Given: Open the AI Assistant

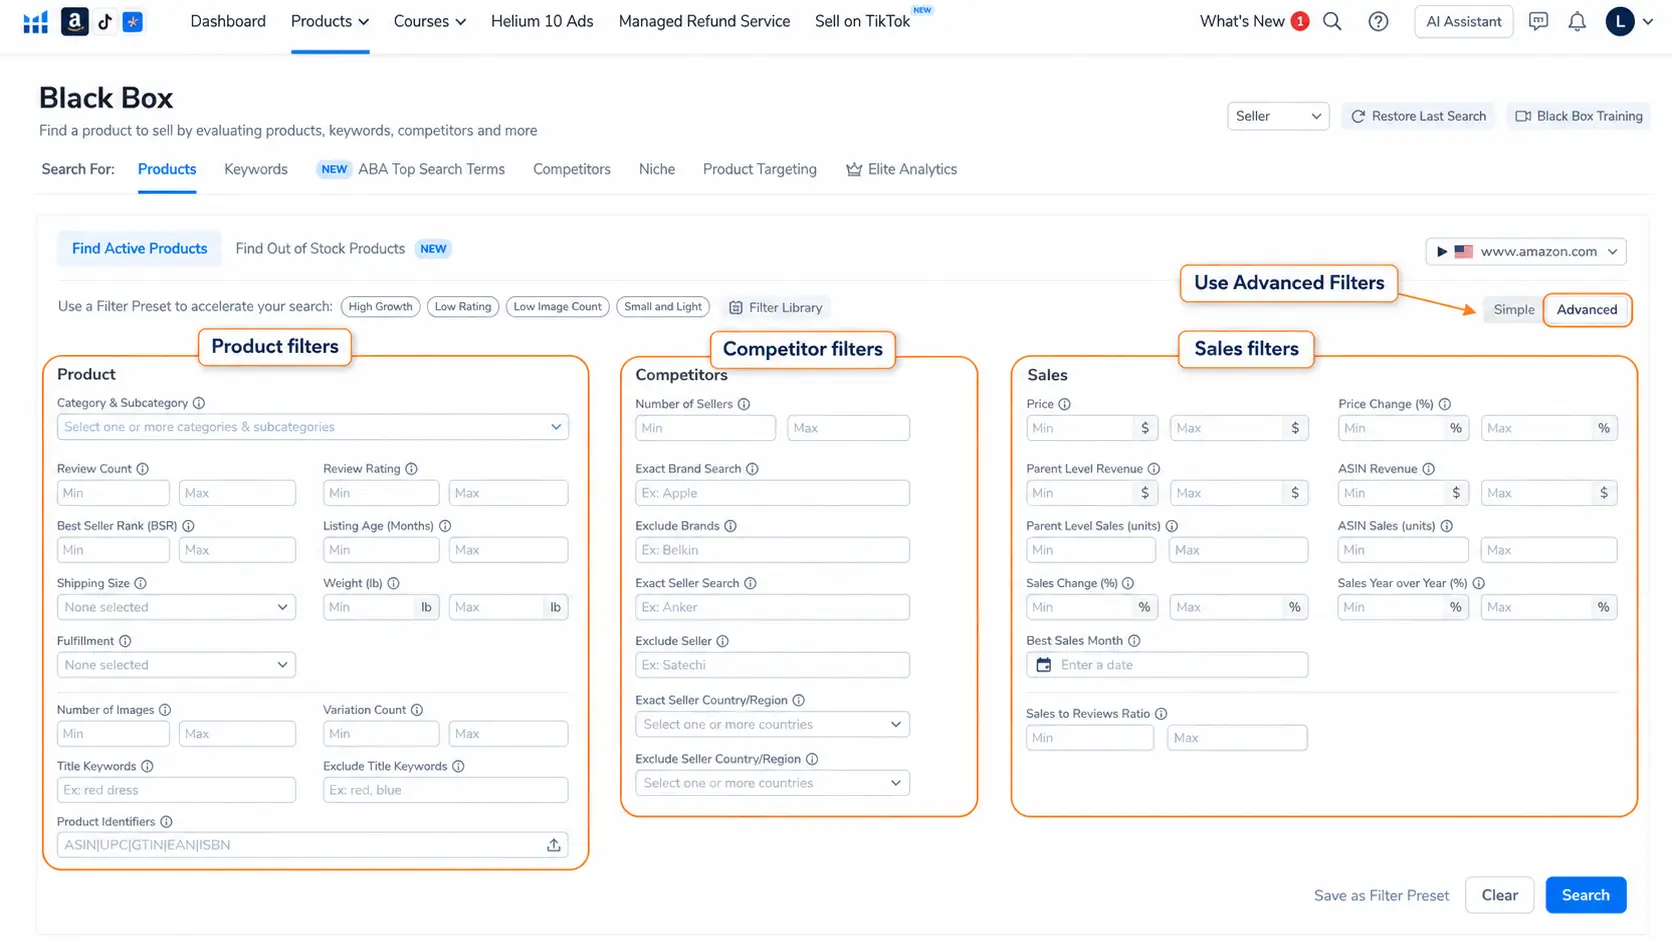Looking at the screenshot, I should (x=1463, y=21).
